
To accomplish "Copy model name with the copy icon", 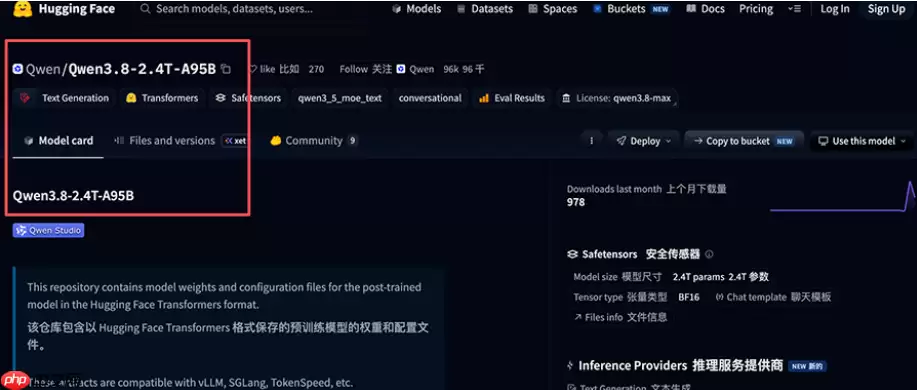I will point(226,69).
